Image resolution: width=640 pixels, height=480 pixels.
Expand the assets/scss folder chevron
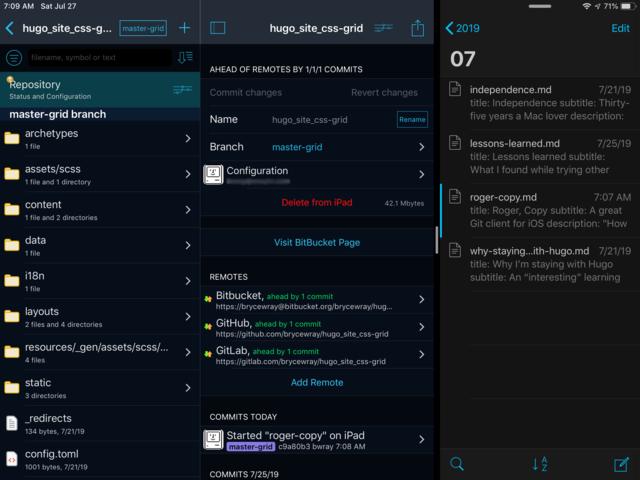(x=188, y=174)
